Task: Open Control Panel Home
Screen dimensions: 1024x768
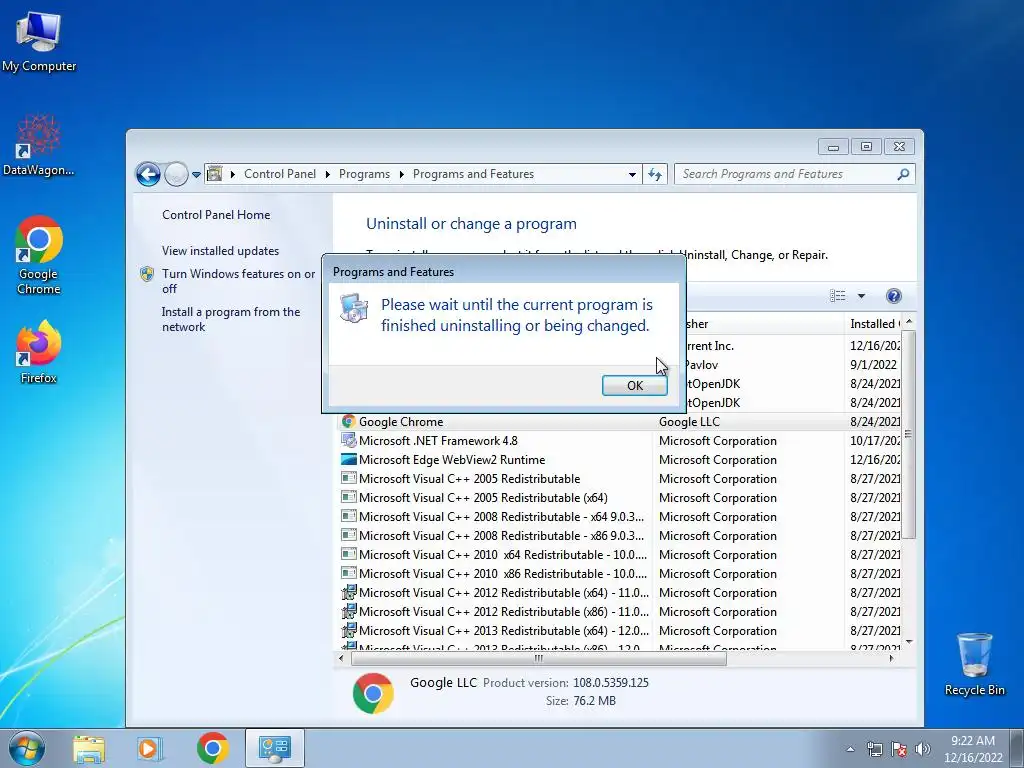Action: pyautogui.click(x=216, y=215)
